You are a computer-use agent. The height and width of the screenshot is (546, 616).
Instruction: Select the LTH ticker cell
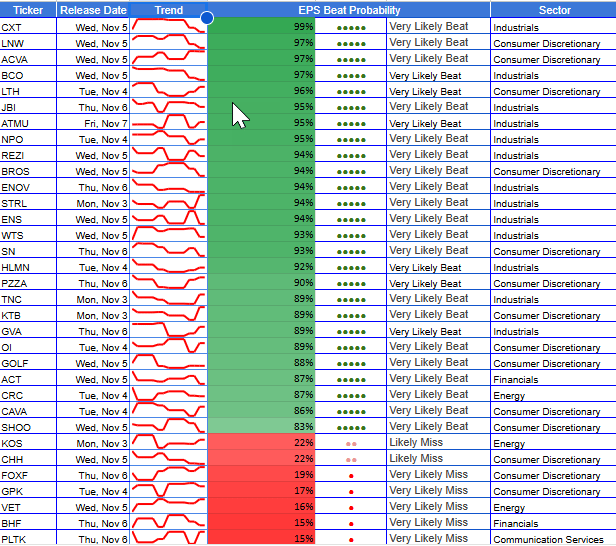(28, 91)
